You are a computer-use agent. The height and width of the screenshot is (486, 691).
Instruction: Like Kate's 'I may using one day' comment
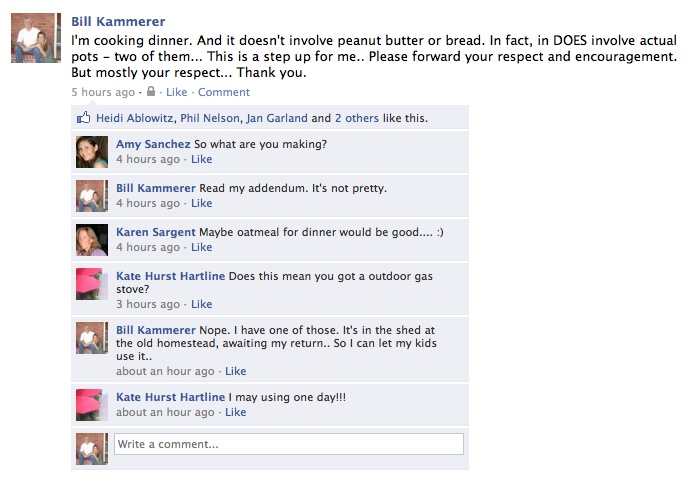pos(236,412)
